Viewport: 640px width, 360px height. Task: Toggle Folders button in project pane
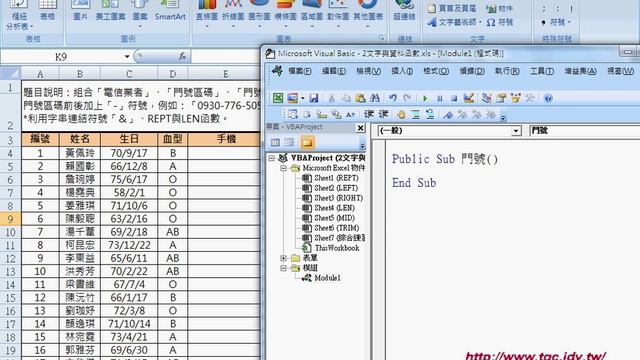coord(307,142)
